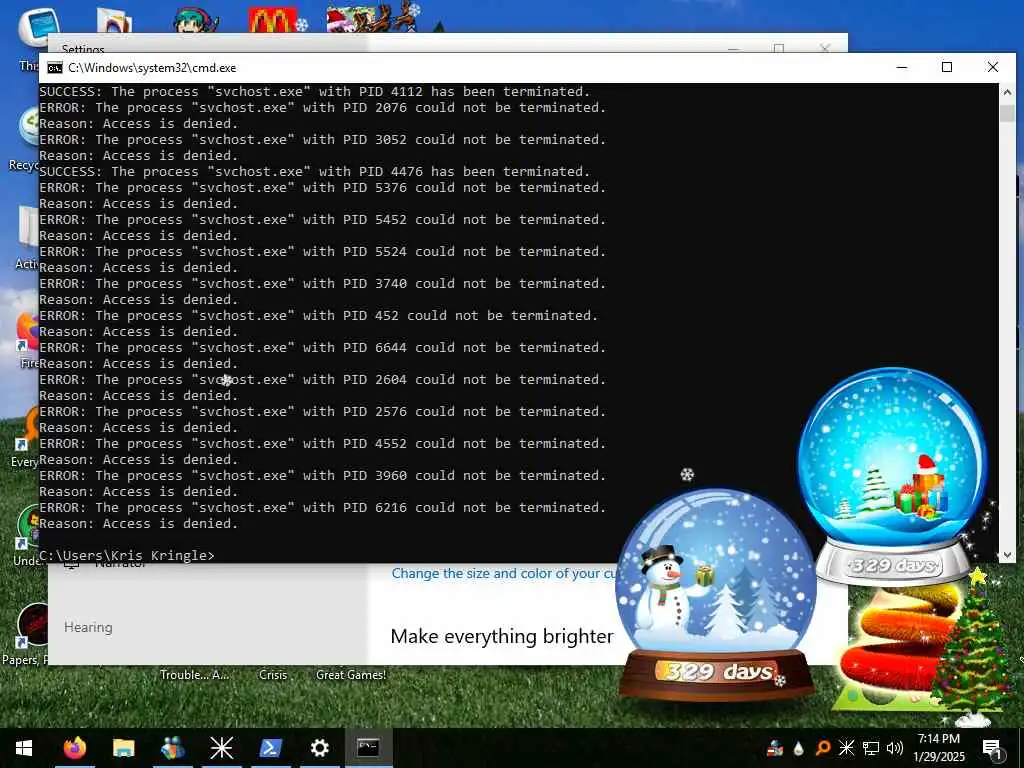This screenshot has width=1024, height=768.
Task: Click the cmd.exe window title text
Action: [x=152, y=68]
